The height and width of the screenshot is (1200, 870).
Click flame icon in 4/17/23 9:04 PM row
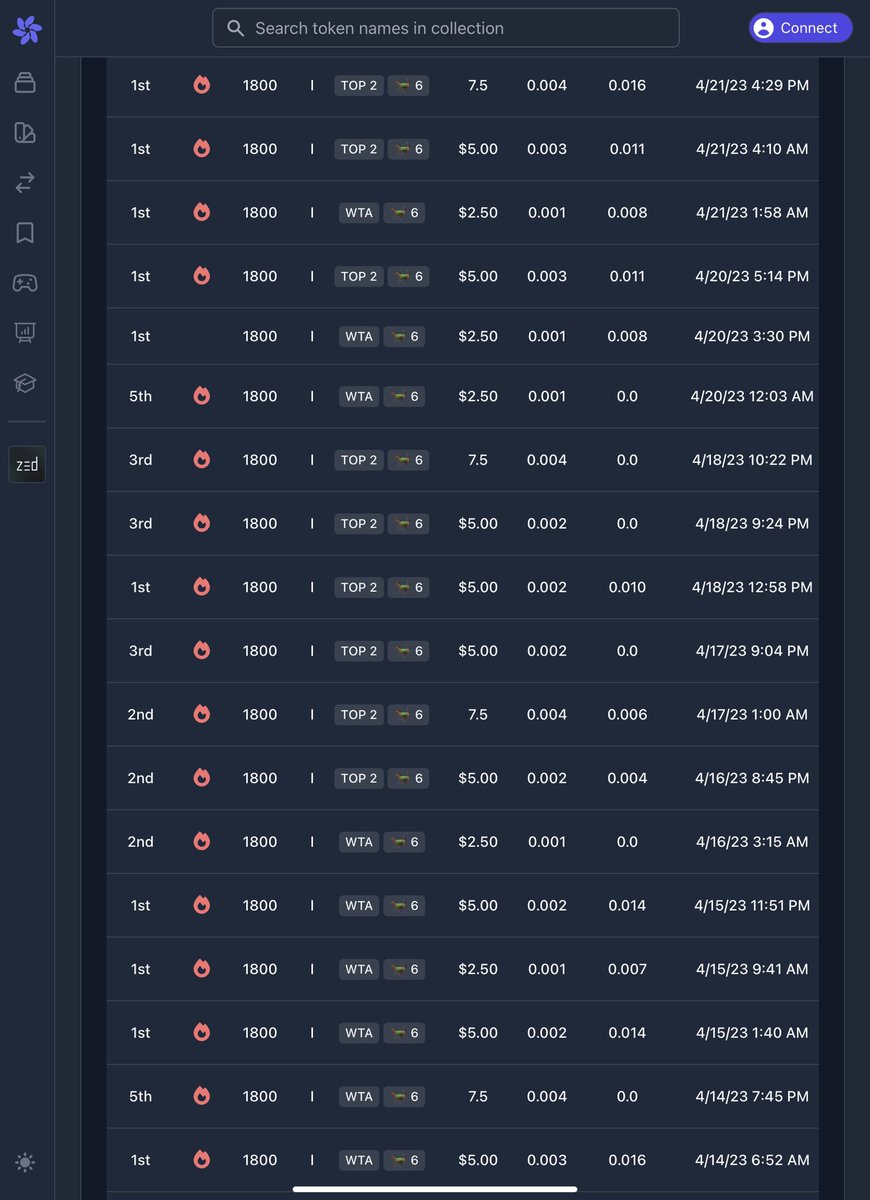point(202,651)
